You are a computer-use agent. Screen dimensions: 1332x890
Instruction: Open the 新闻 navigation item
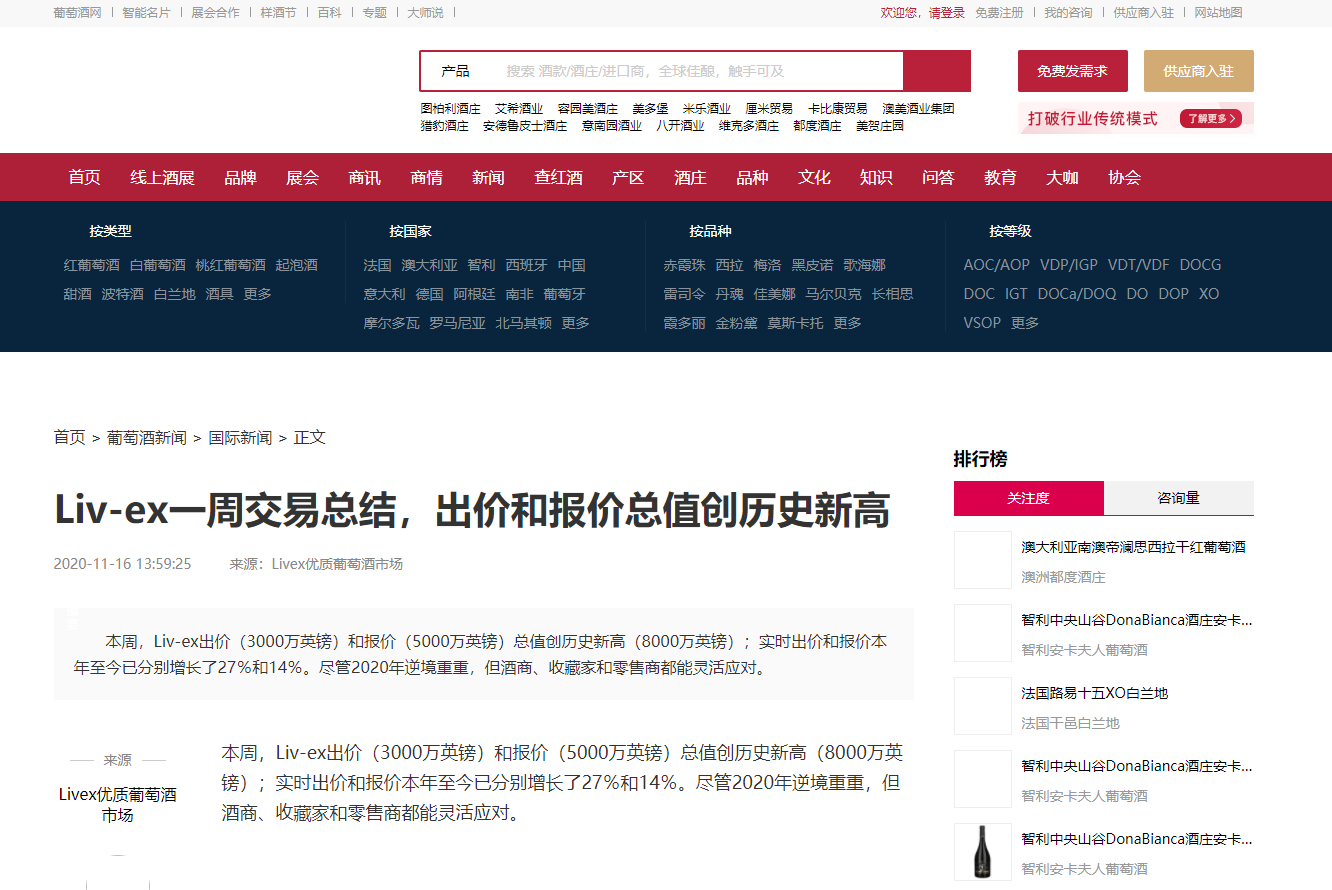pyautogui.click(x=488, y=177)
